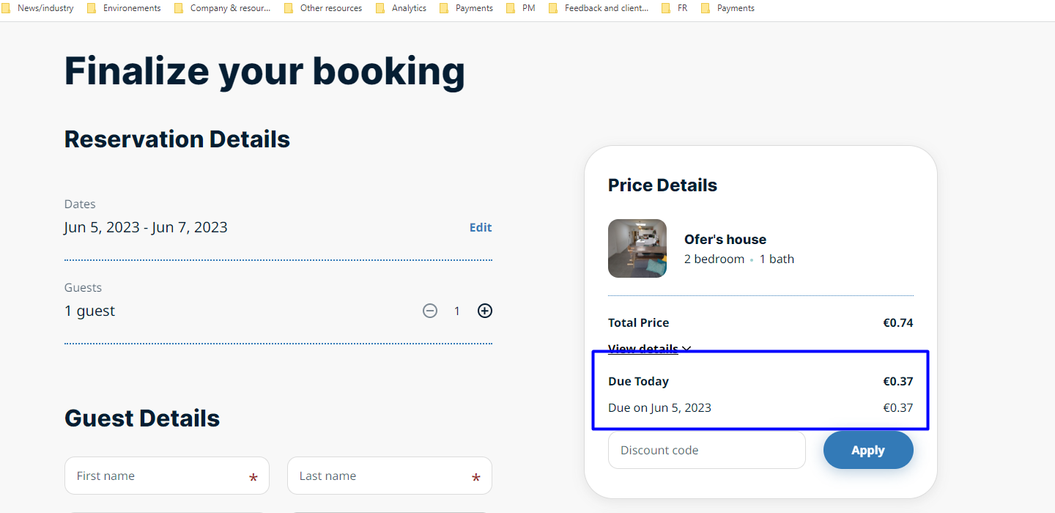Open the PM bookmark folder
Image resolution: width=1055 pixels, height=513 pixels.
tap(521, 8)
